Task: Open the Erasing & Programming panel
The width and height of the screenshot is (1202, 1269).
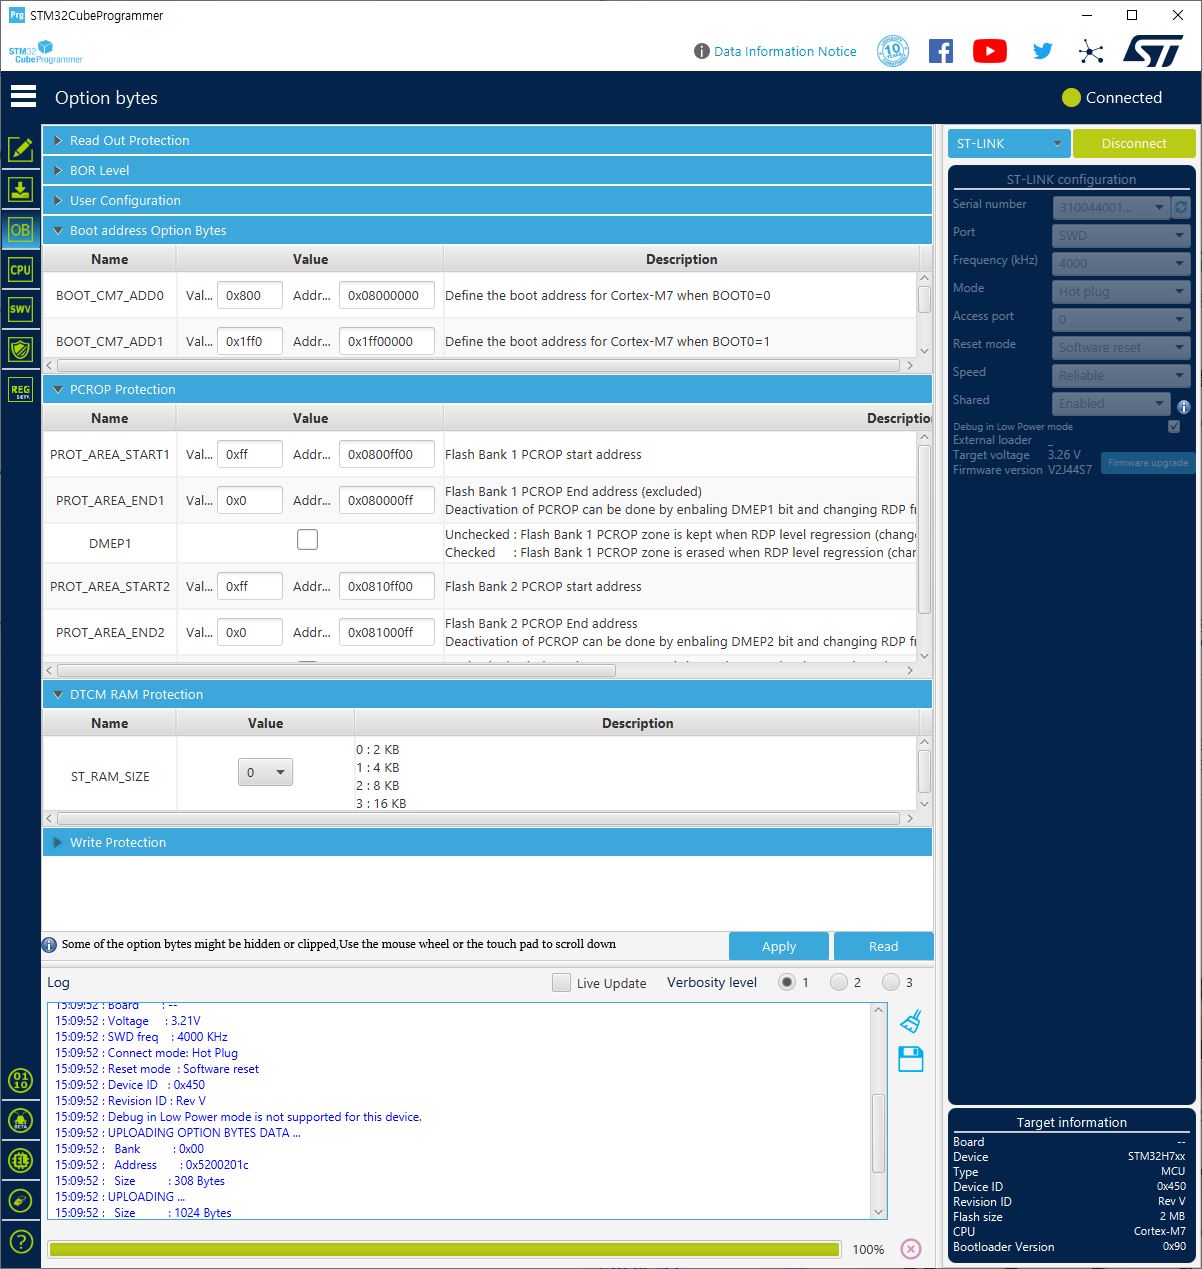Action: pos(21,188)
